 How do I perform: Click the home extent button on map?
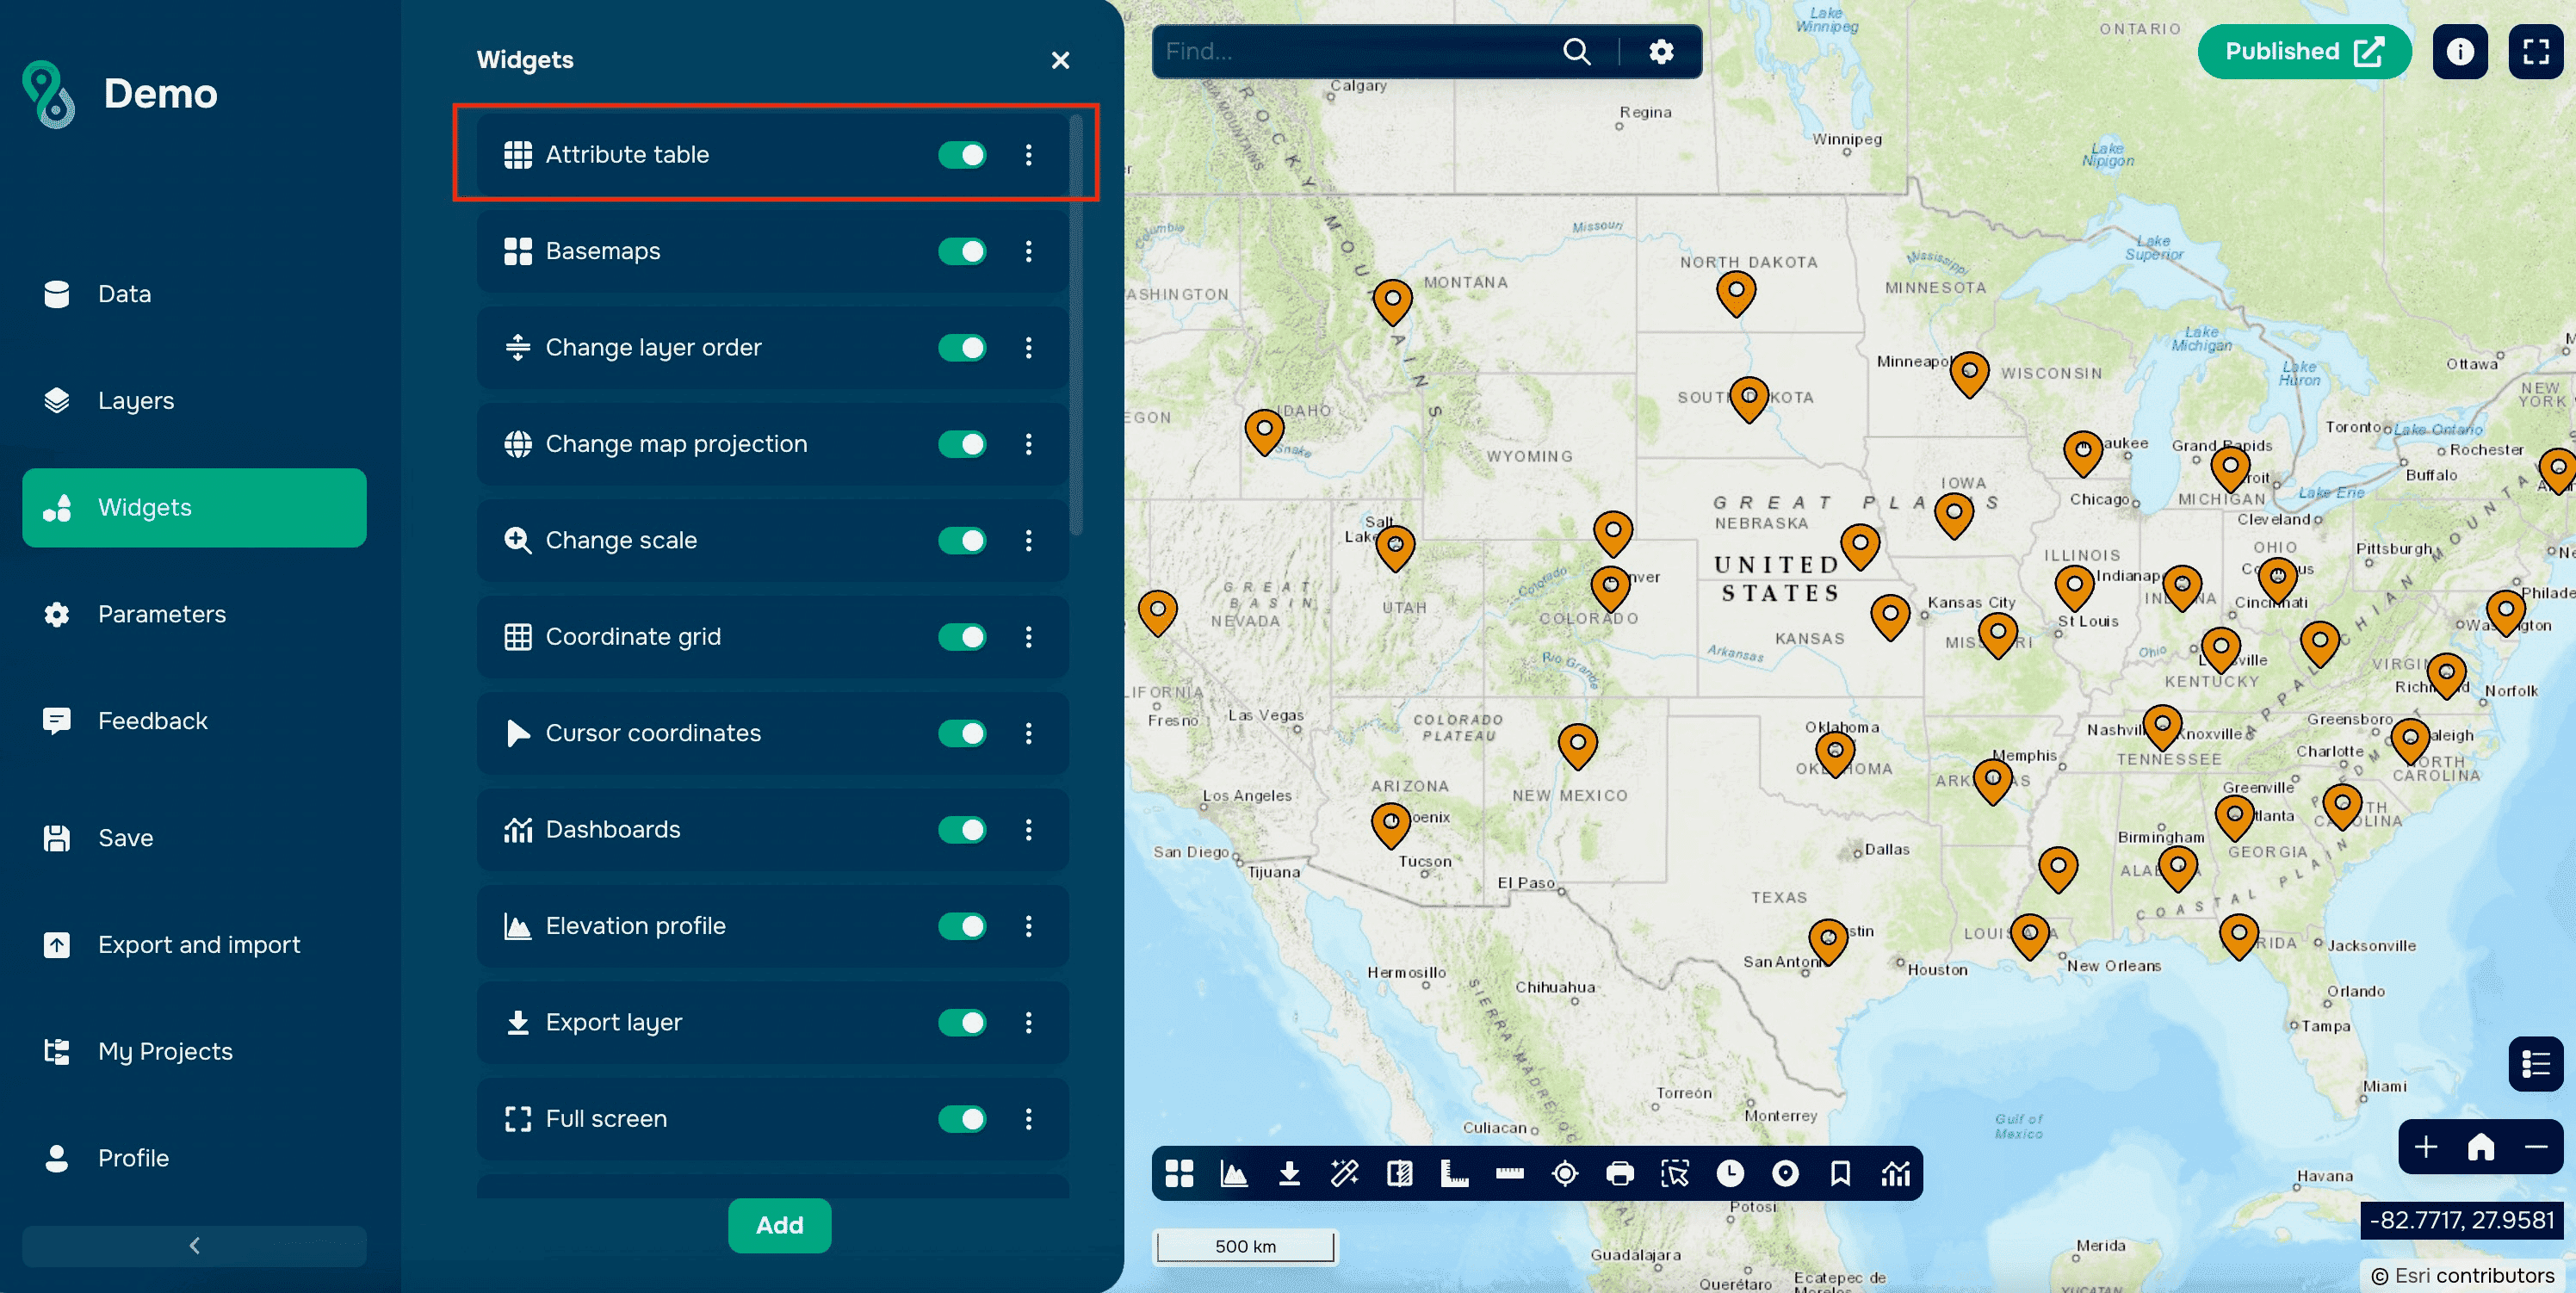[2481, 1147]
